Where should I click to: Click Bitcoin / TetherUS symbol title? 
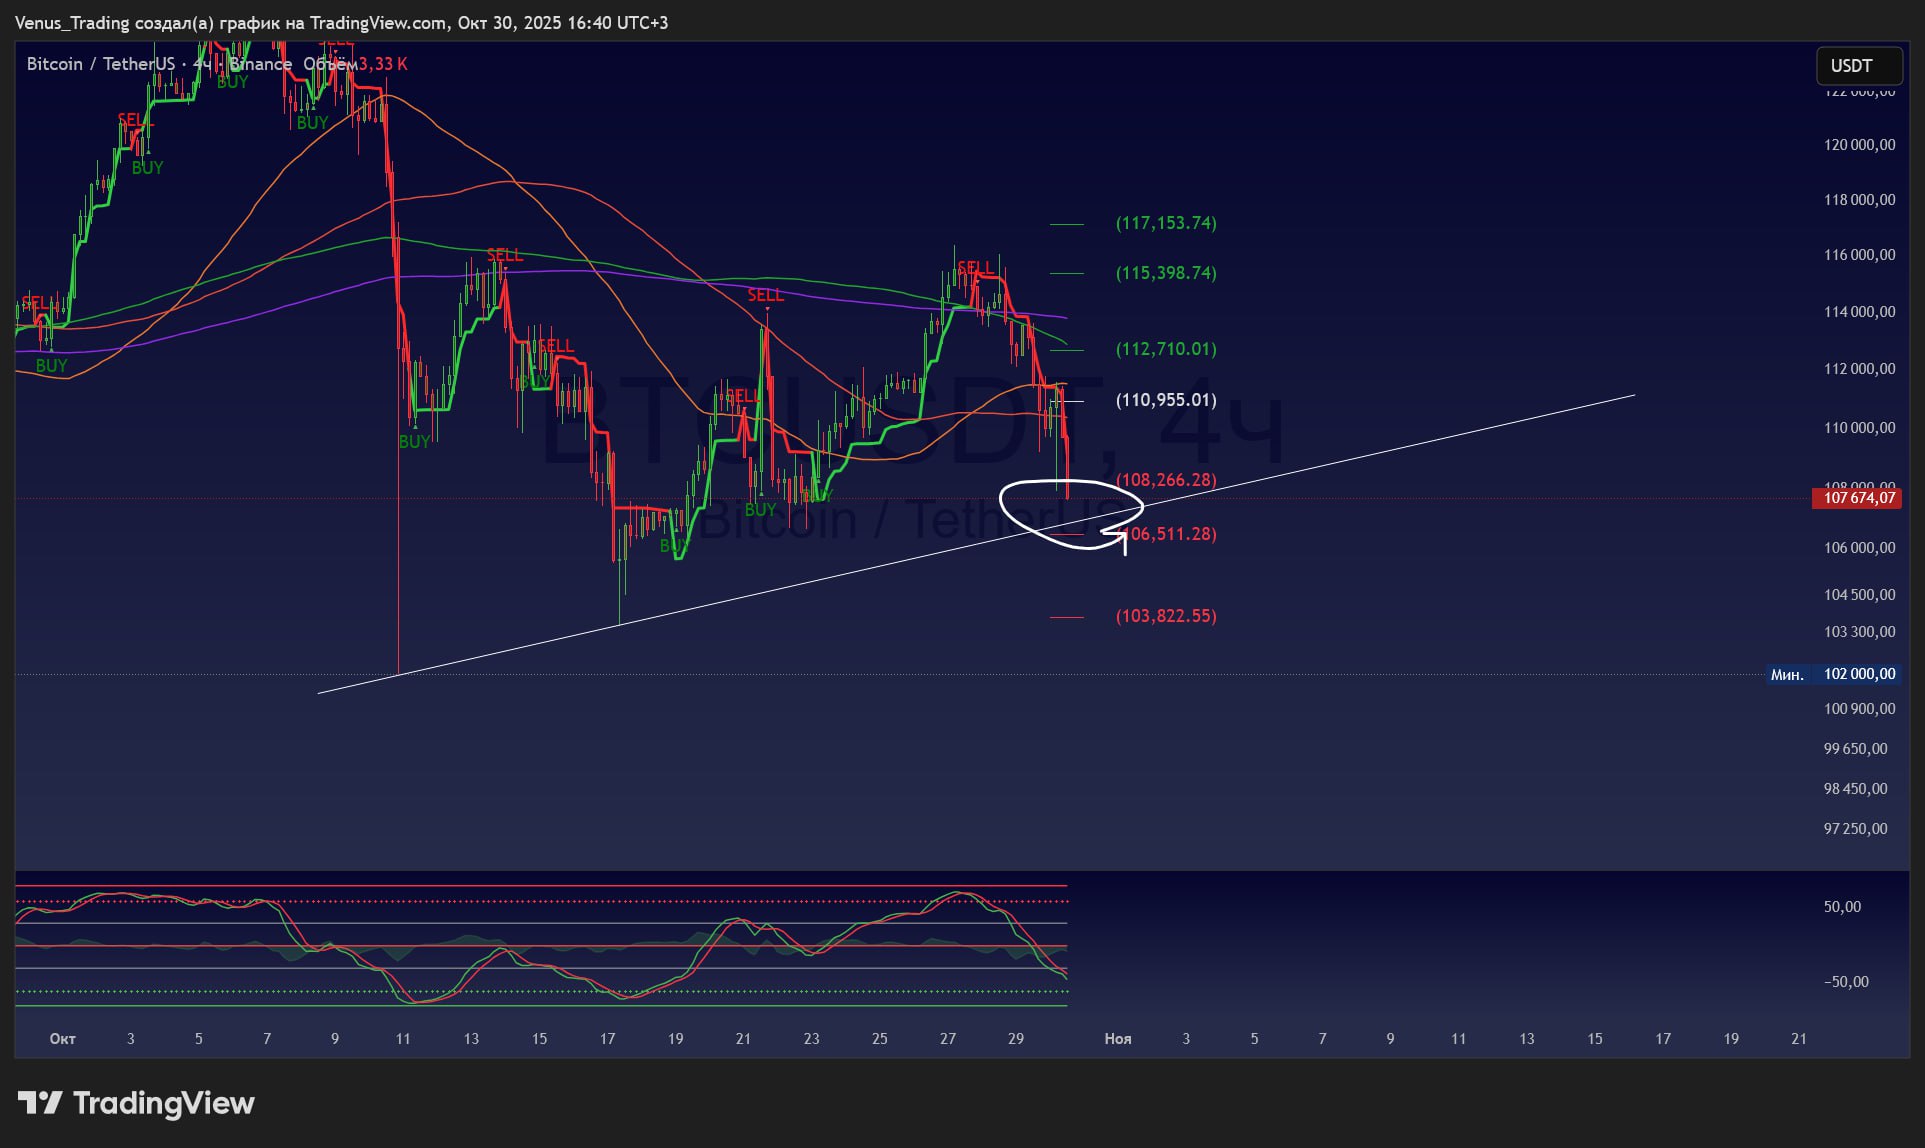pyautogui.click(x=100, y=64)
